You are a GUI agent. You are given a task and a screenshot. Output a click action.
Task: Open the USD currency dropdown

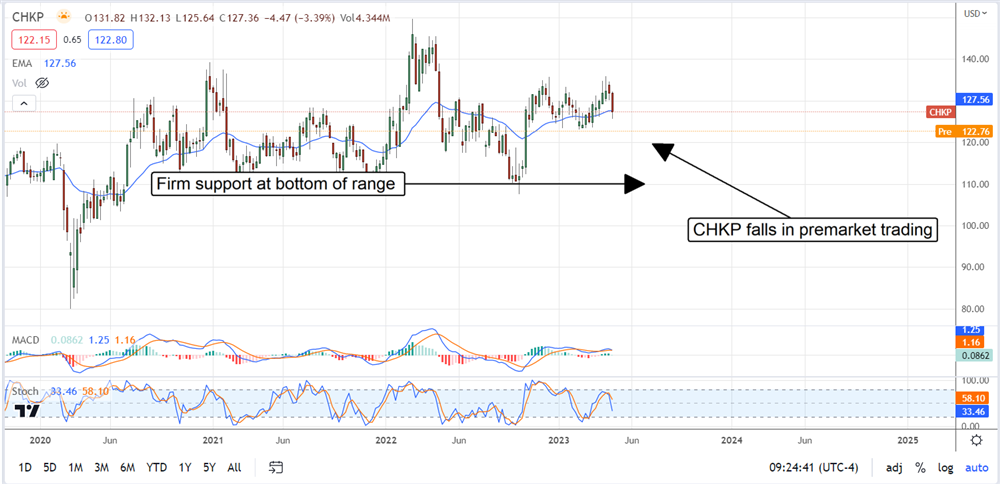(976, 13)
